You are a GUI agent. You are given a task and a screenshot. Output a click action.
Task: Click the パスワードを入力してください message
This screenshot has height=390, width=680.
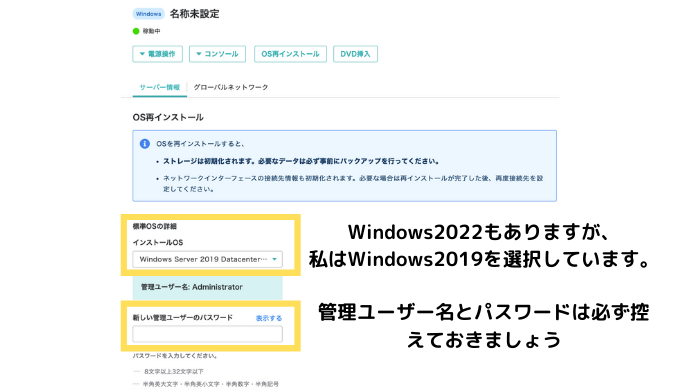[x=175, y=356]
